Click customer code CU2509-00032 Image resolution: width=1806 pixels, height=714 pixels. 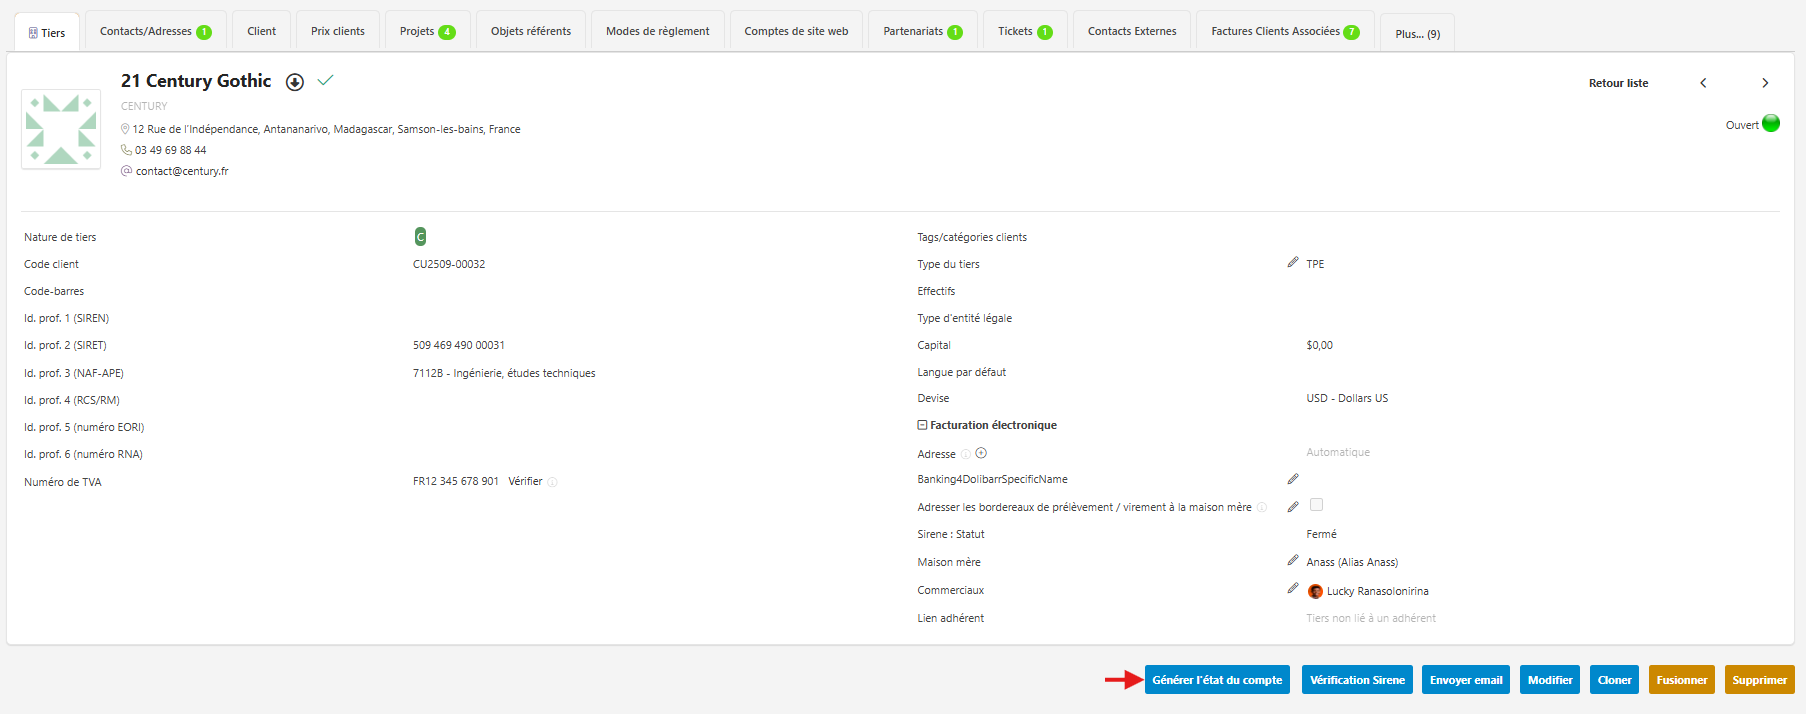pyautogui.click(x=449, y=264)
